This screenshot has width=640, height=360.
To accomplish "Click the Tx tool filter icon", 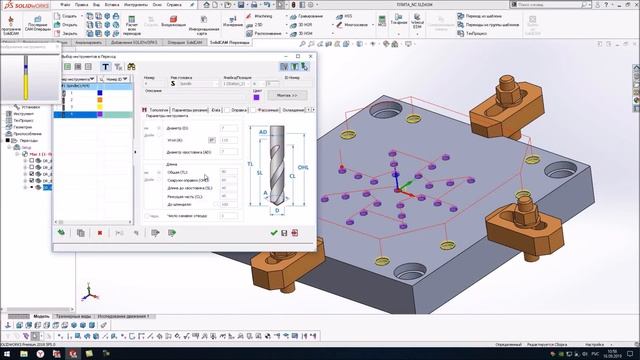I will click(x=118, y=67).
